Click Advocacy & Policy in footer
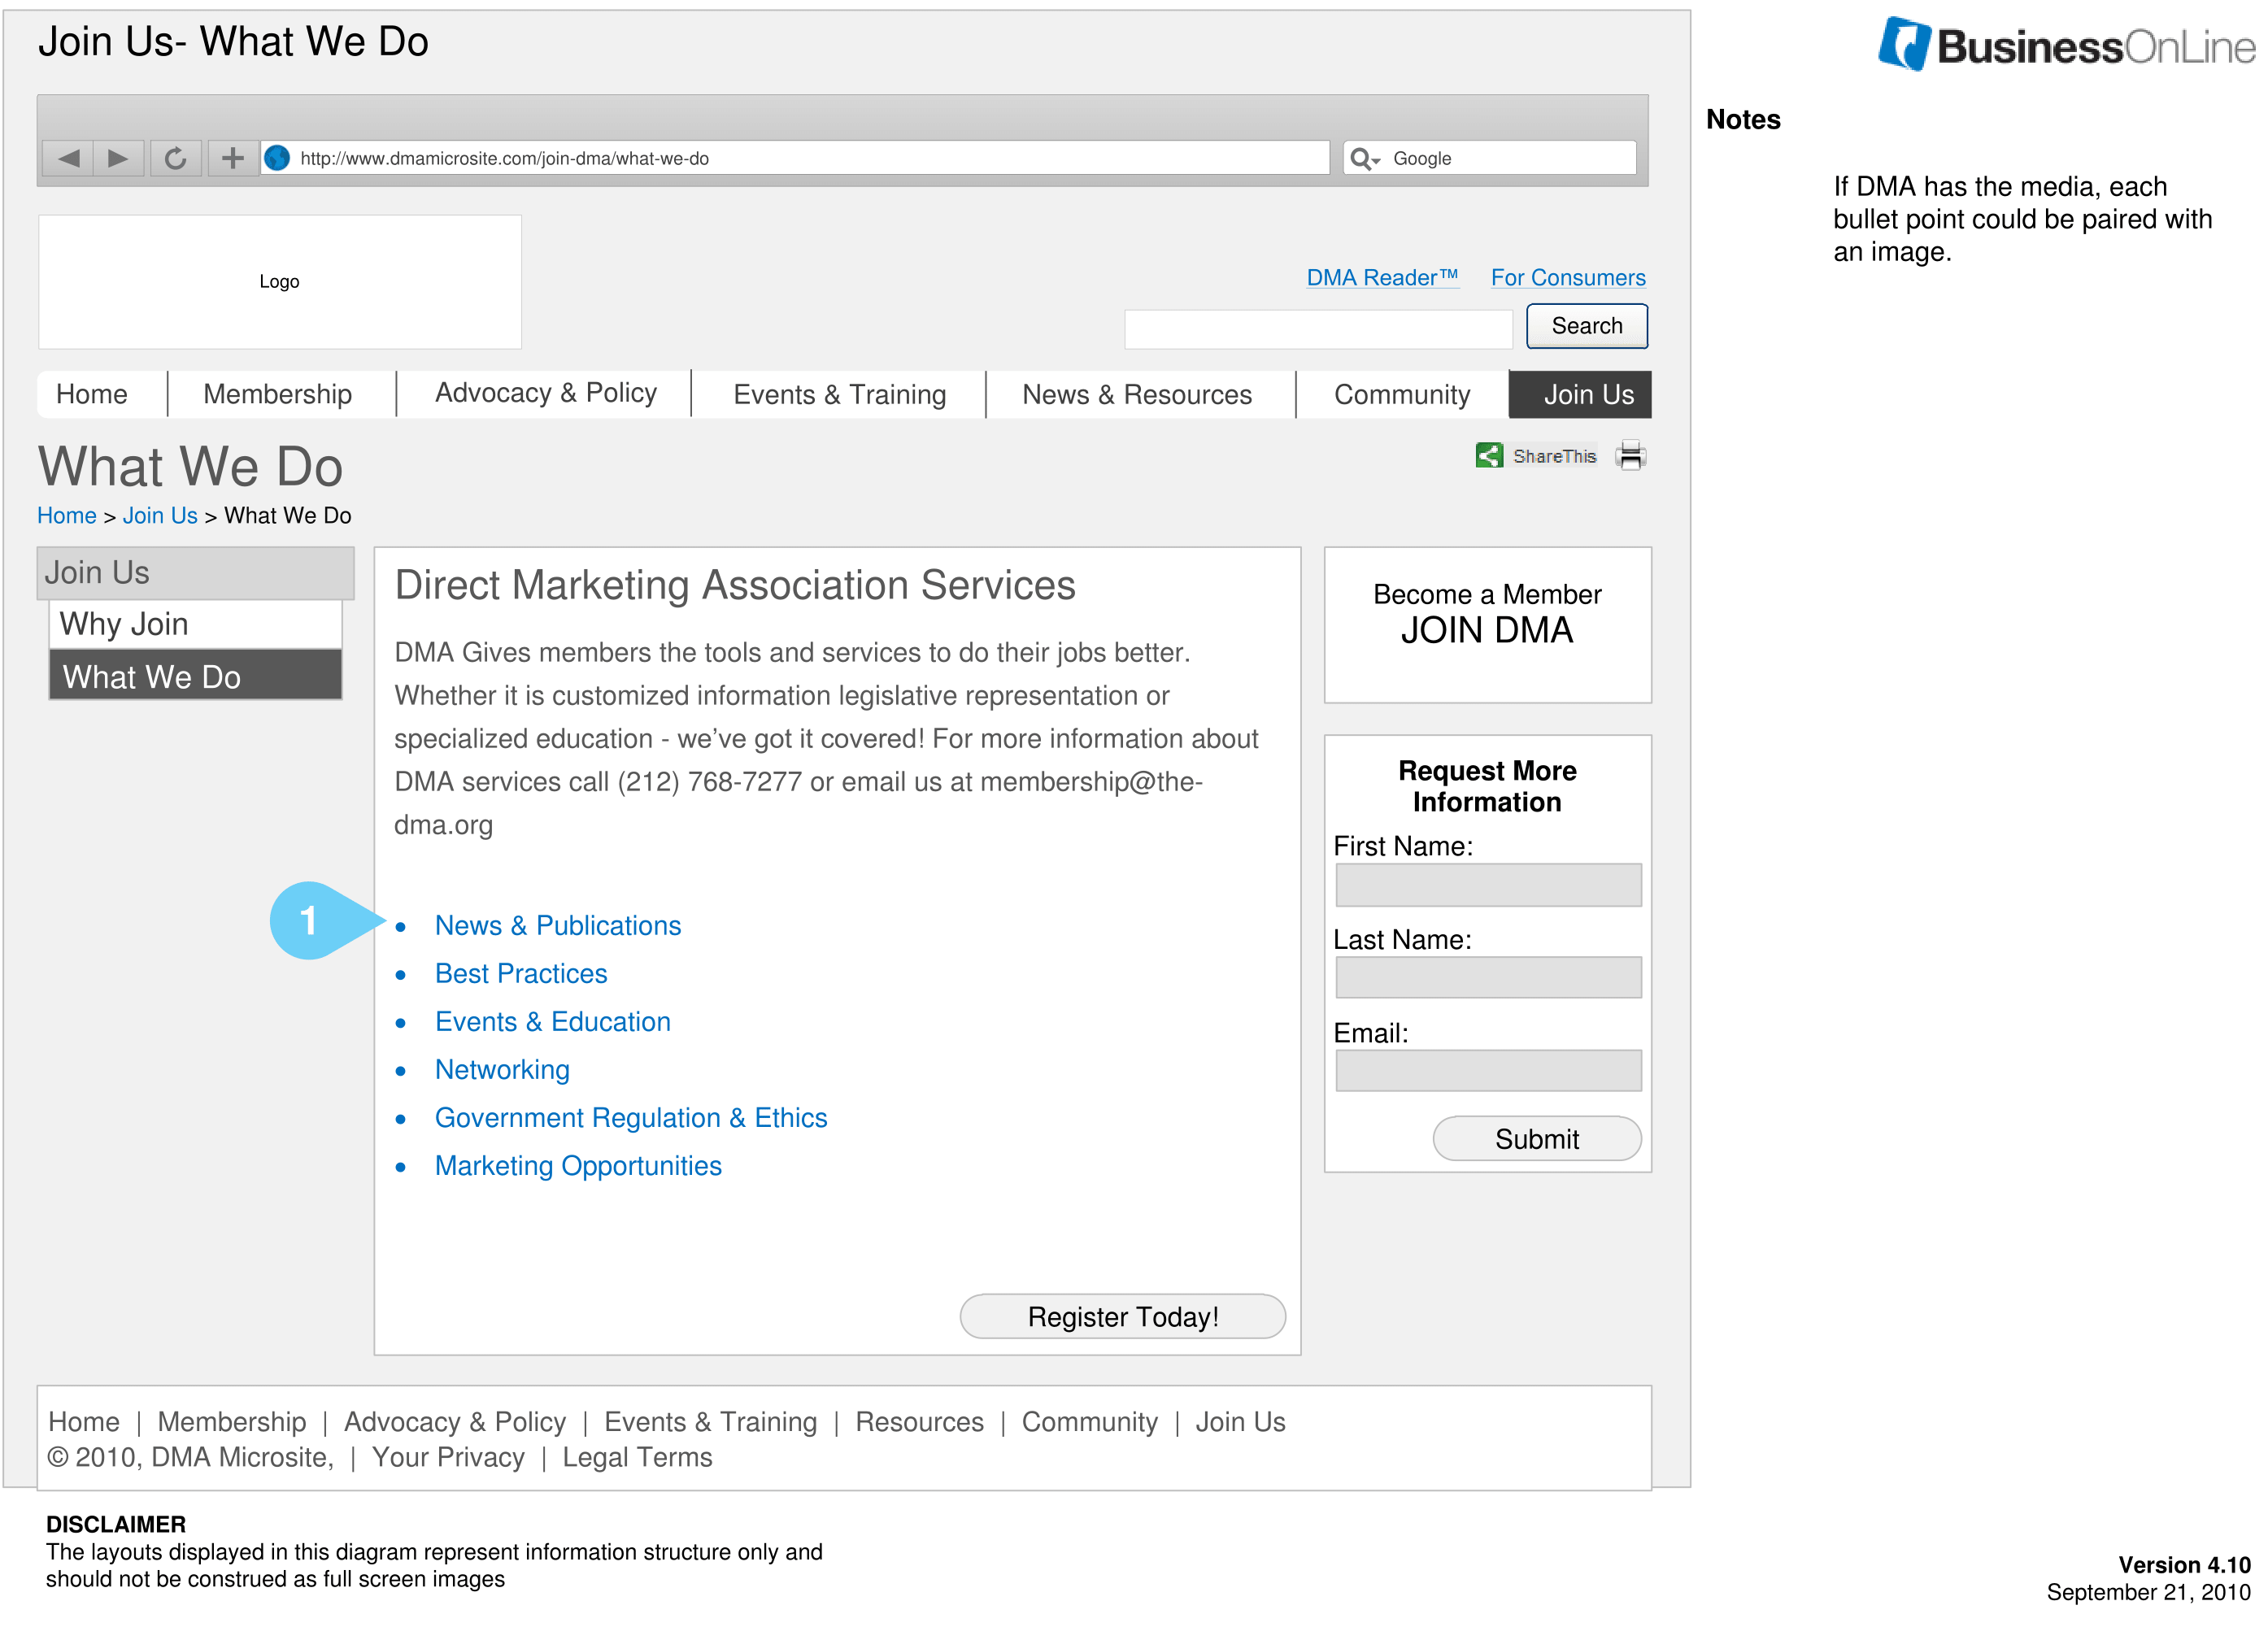2268x1640 pixels. click(455, 1421)
